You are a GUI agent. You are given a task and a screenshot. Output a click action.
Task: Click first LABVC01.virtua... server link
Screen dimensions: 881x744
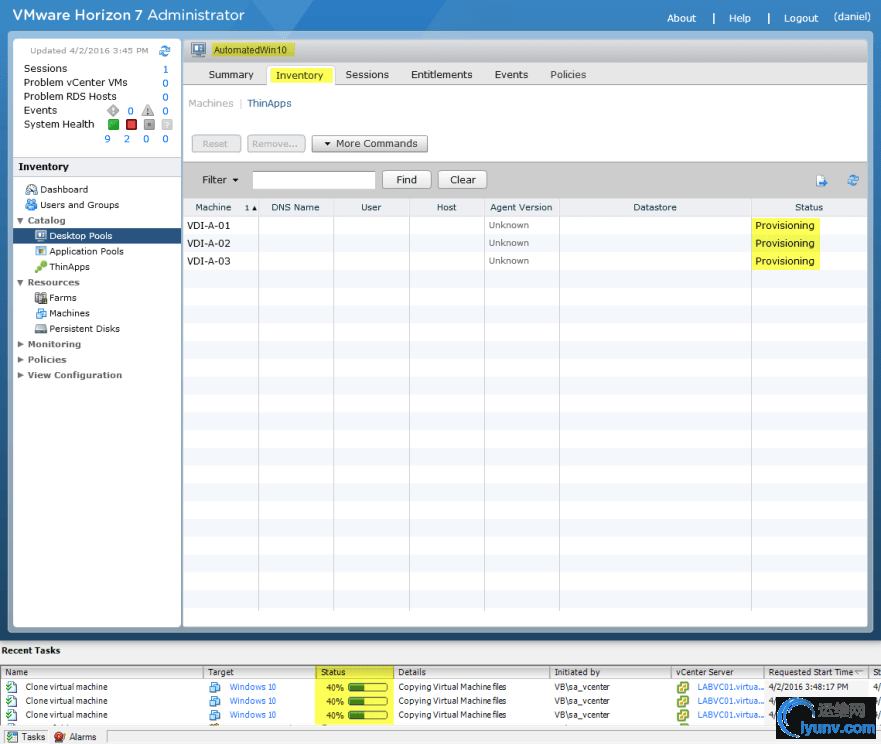tap(730, 687)
